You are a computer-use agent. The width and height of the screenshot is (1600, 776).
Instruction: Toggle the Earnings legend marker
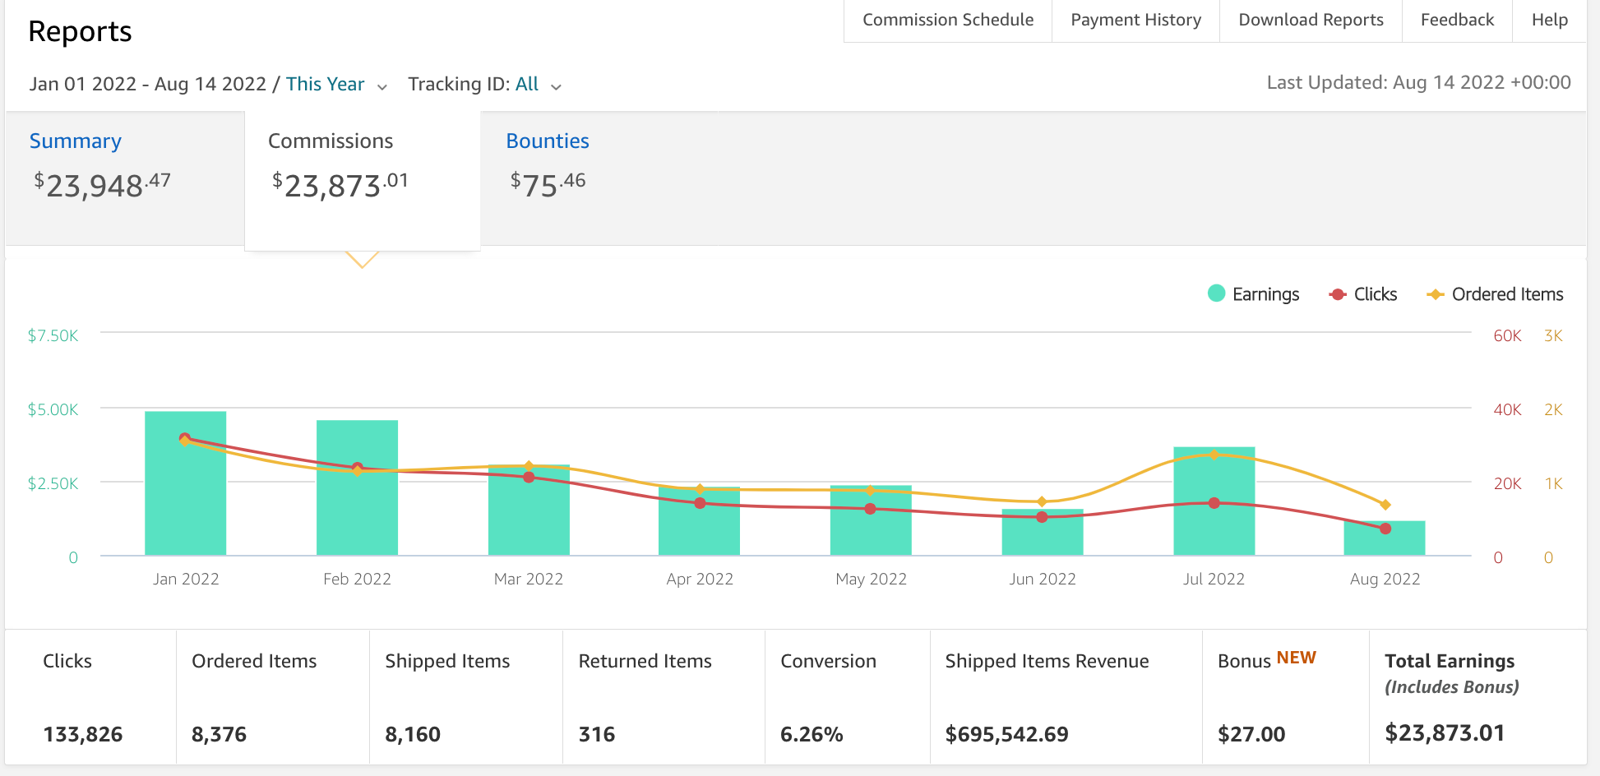coord(1216,293)
